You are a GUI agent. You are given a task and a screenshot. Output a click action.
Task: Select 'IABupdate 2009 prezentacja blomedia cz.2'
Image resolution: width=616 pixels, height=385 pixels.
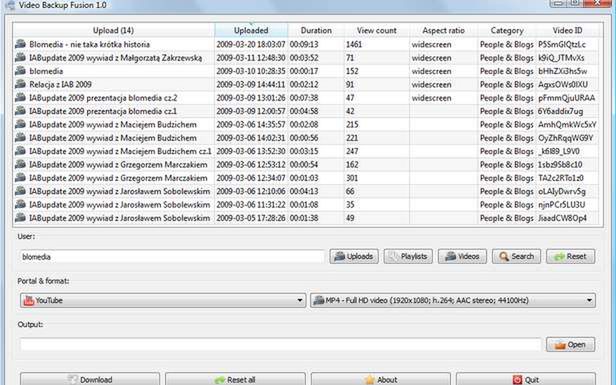(x=306, y=98)
